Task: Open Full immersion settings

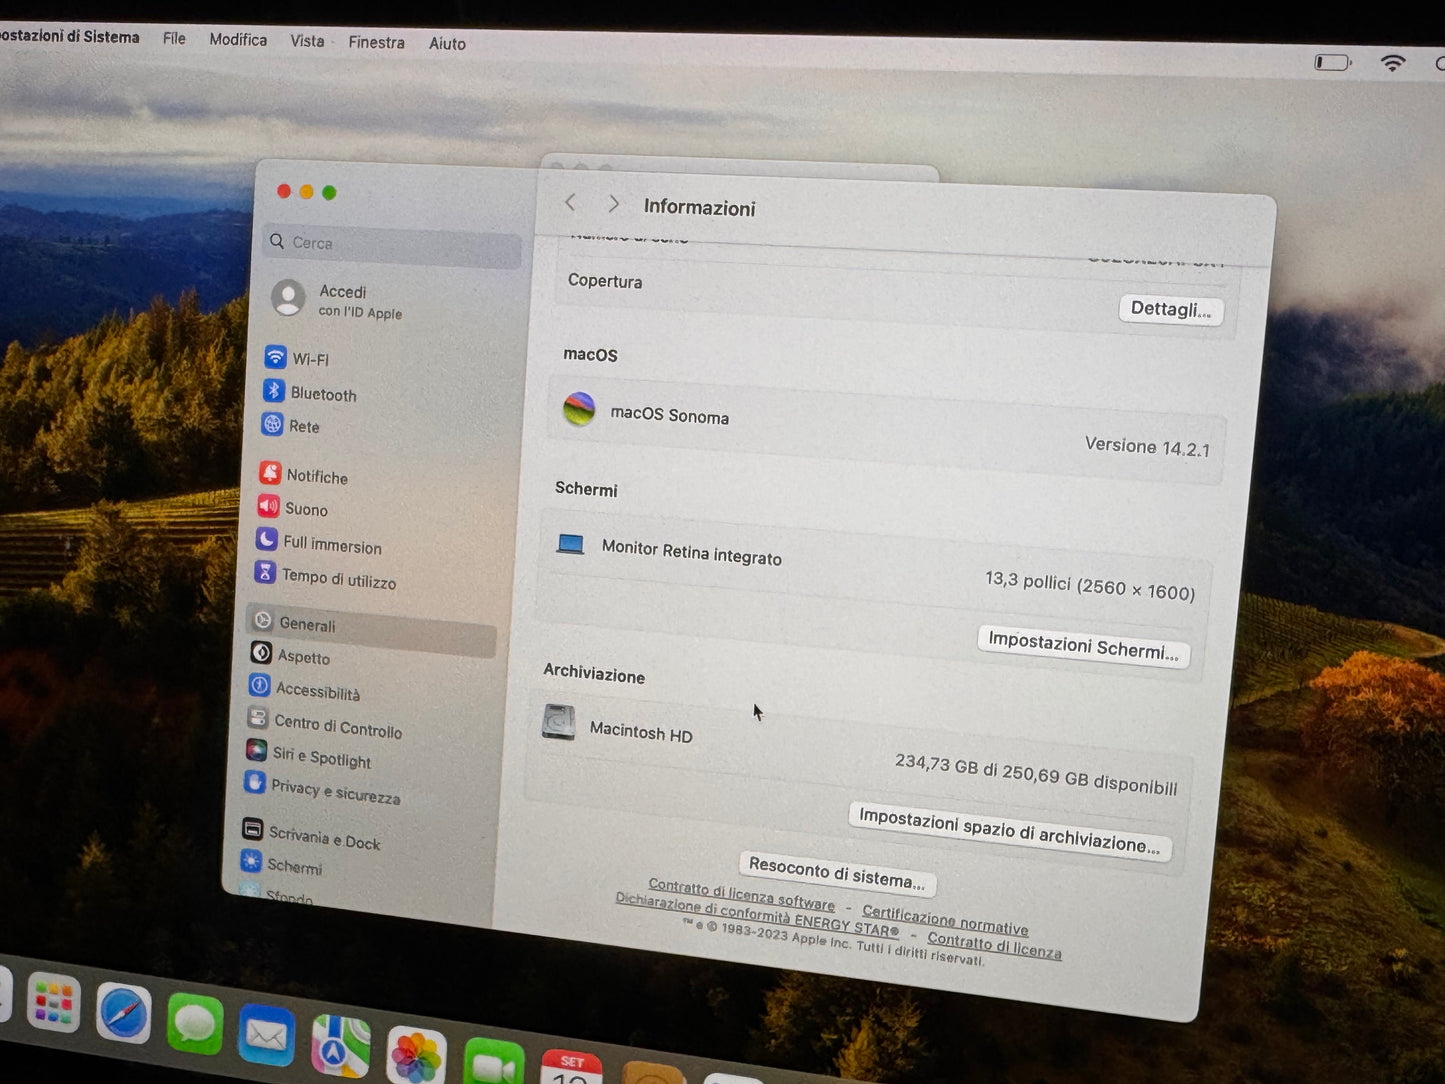Action: pos(331,545)
